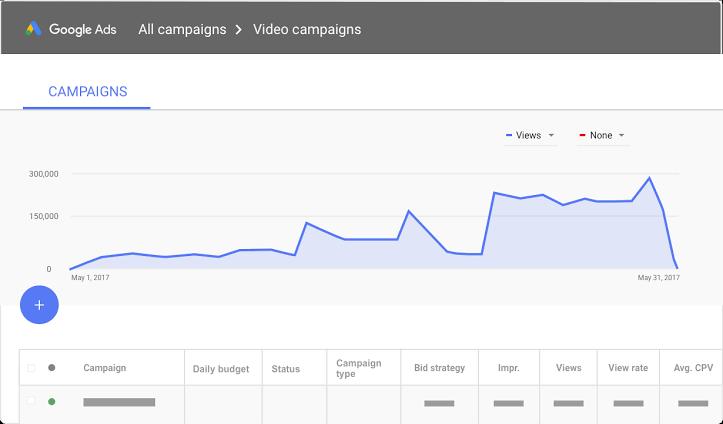The width and height of the screenshot is (723, 424).
Task: Click the View rate column header
Action: [628, 368]
